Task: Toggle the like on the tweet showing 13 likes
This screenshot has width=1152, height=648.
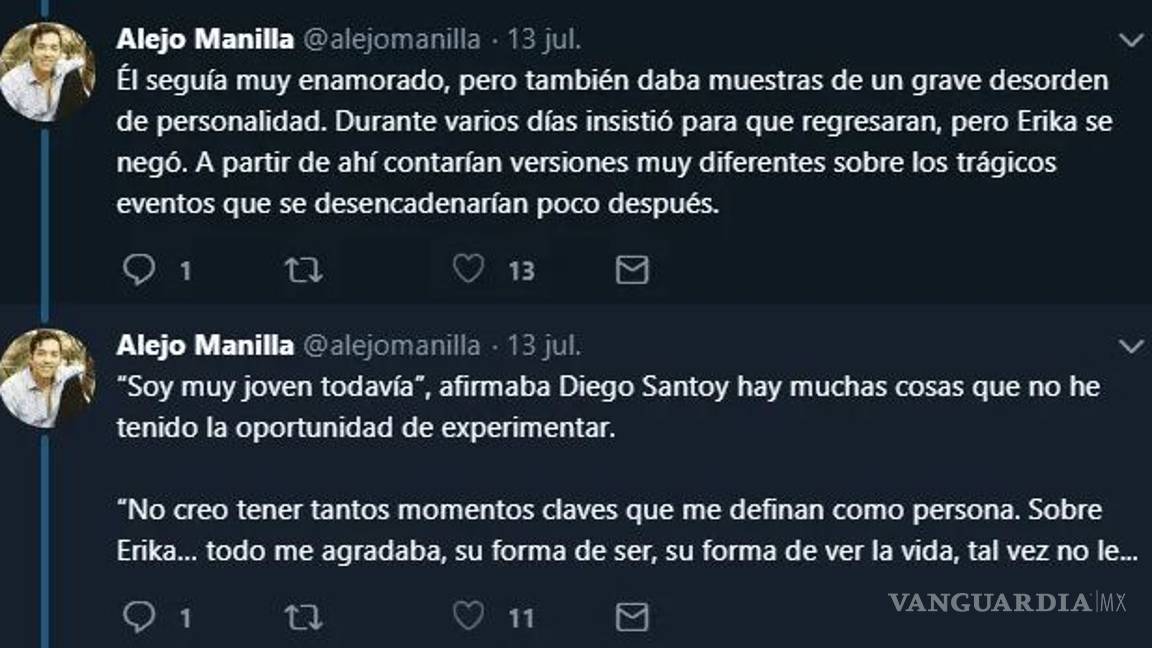Action: click(x=466, y=267)
